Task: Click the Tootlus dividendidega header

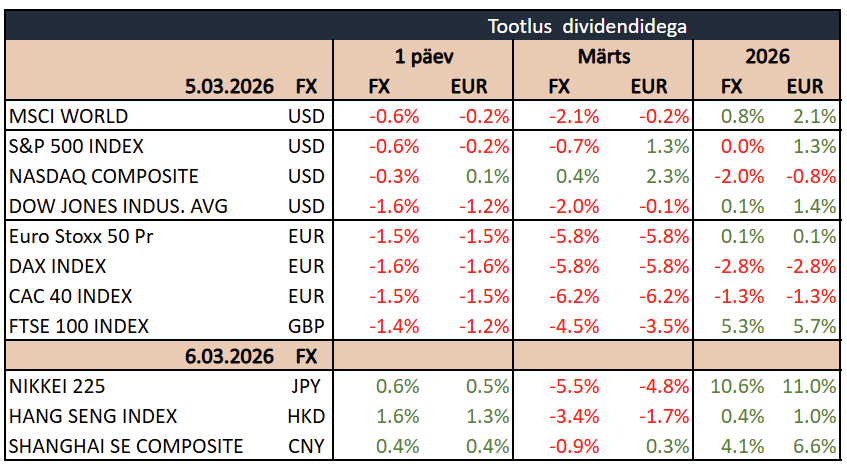Action: click(586, 25)
